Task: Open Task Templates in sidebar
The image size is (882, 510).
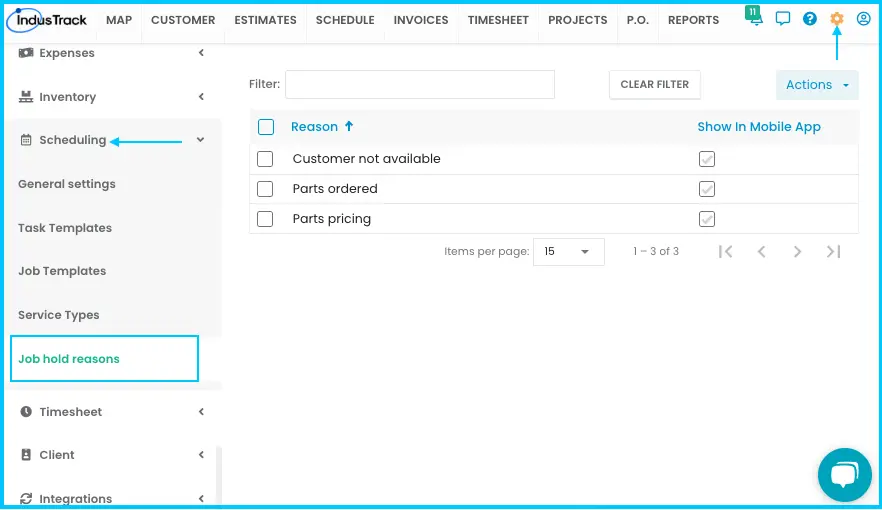Action: pos(65,228)
